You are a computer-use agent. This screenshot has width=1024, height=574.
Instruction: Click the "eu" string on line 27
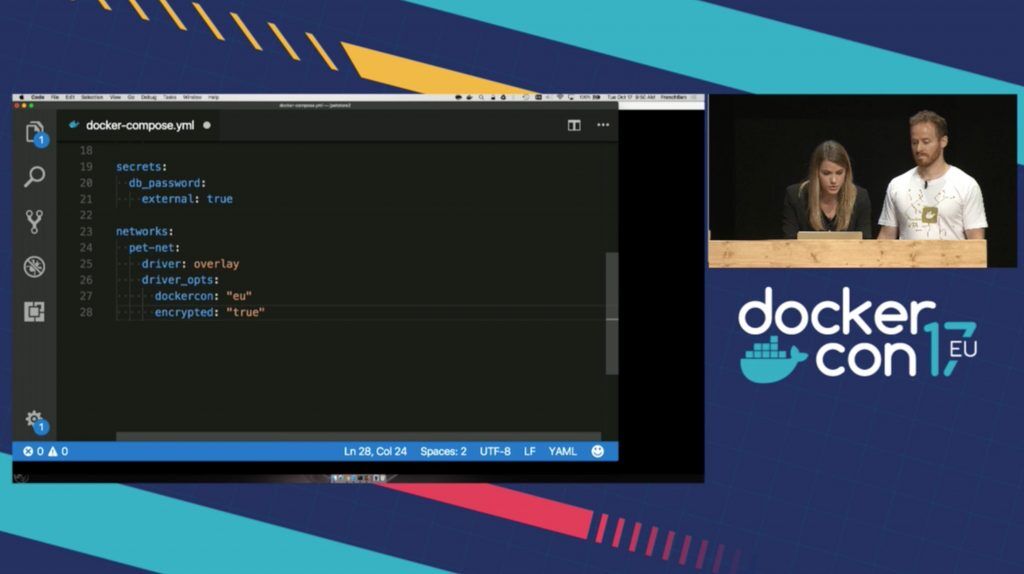click(x=239, y=296)
